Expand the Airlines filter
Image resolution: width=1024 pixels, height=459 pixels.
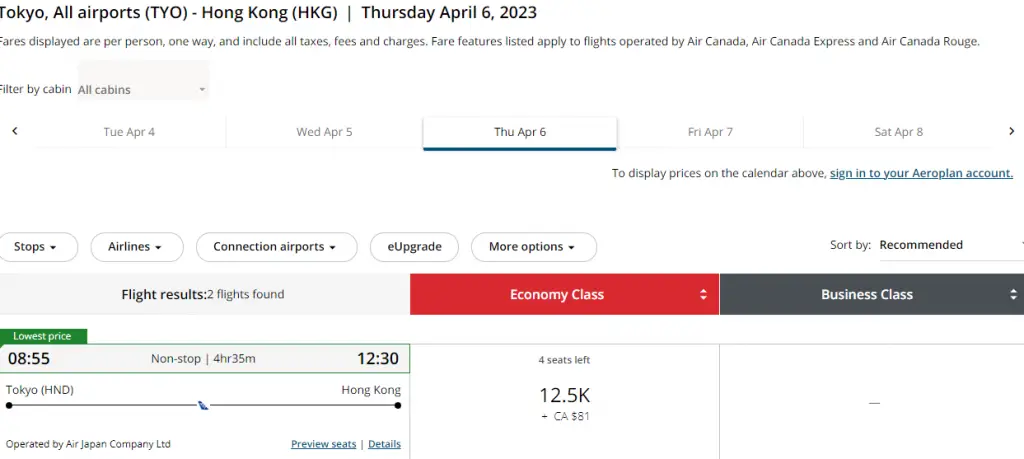point(136,247)
